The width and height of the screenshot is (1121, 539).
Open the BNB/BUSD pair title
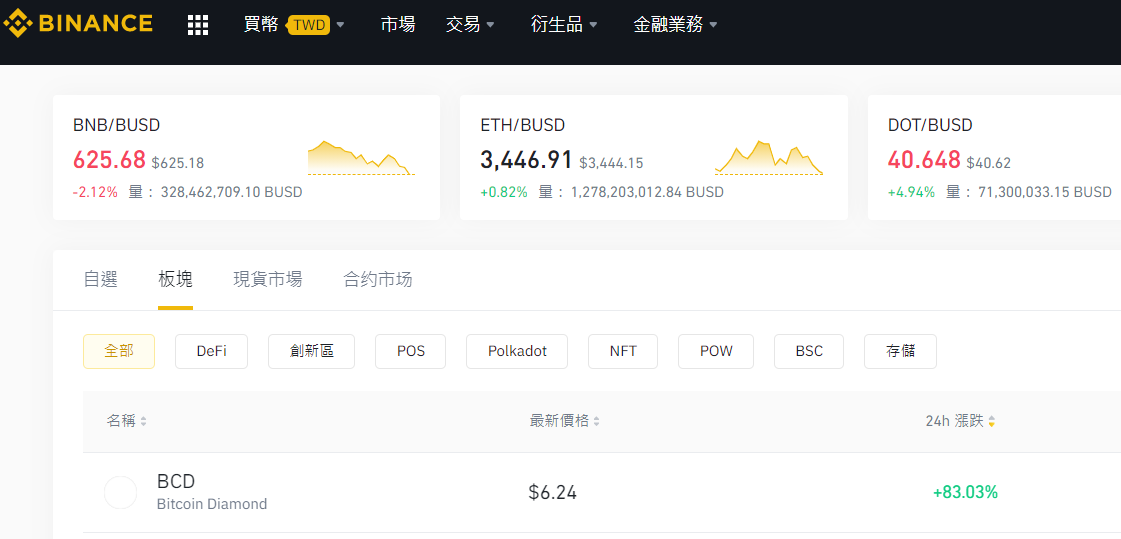click(117, 126)
